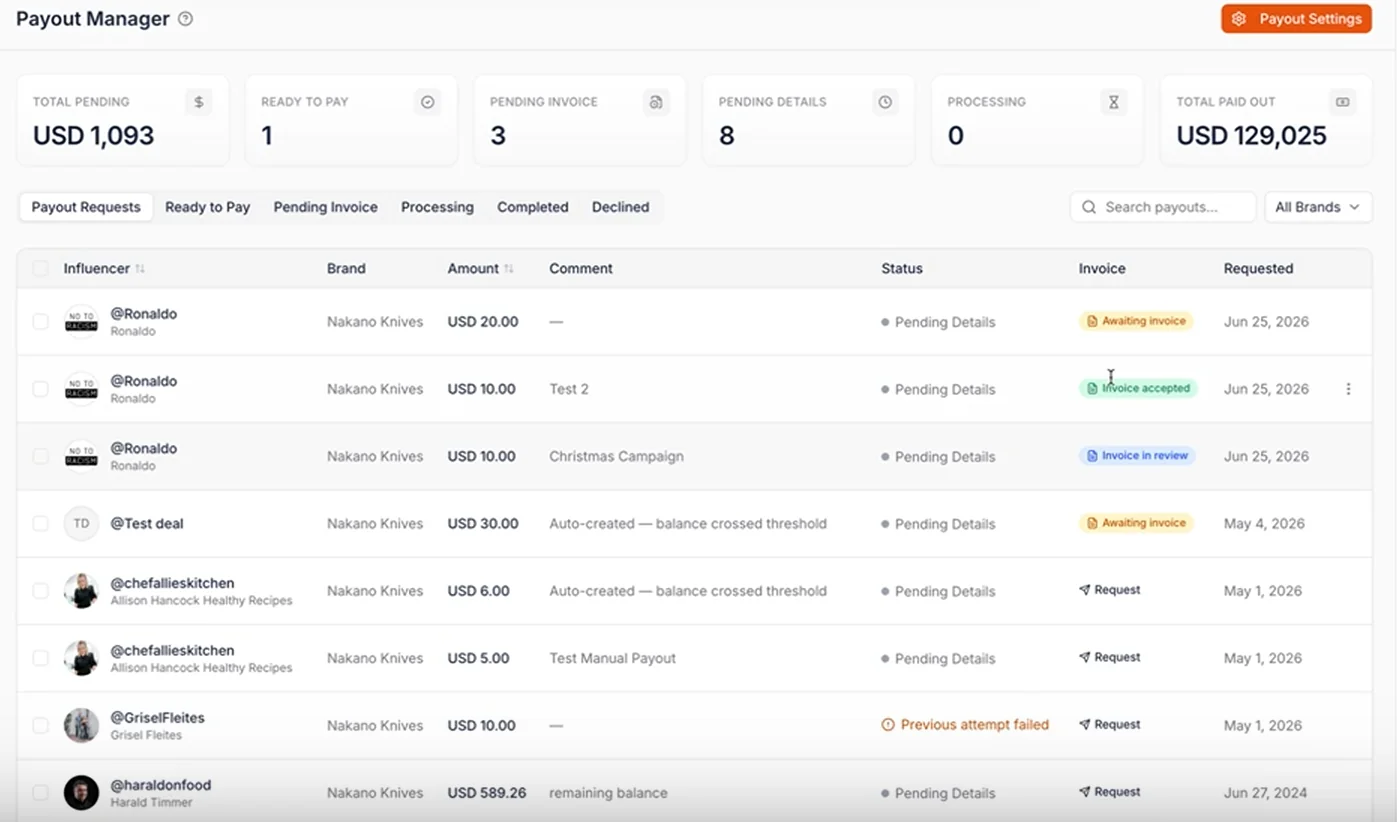
Task: Open the Pending Invoice tab
Action: pos(325,207)
